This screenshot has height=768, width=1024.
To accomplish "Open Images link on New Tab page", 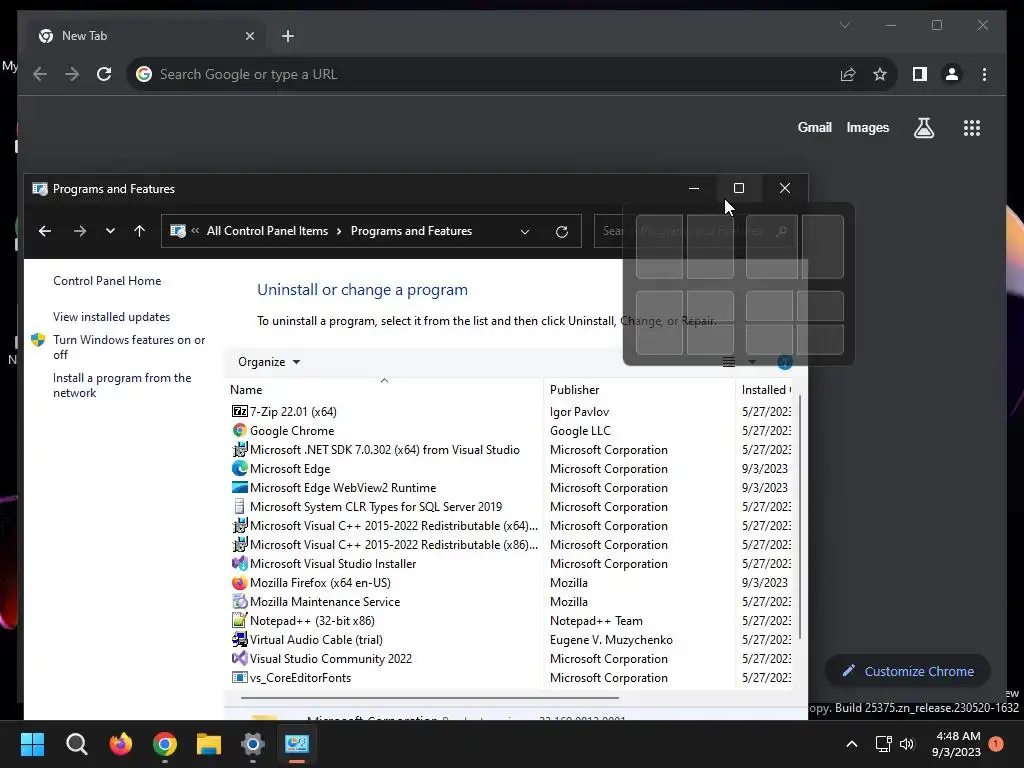I will tap(867, 127).
